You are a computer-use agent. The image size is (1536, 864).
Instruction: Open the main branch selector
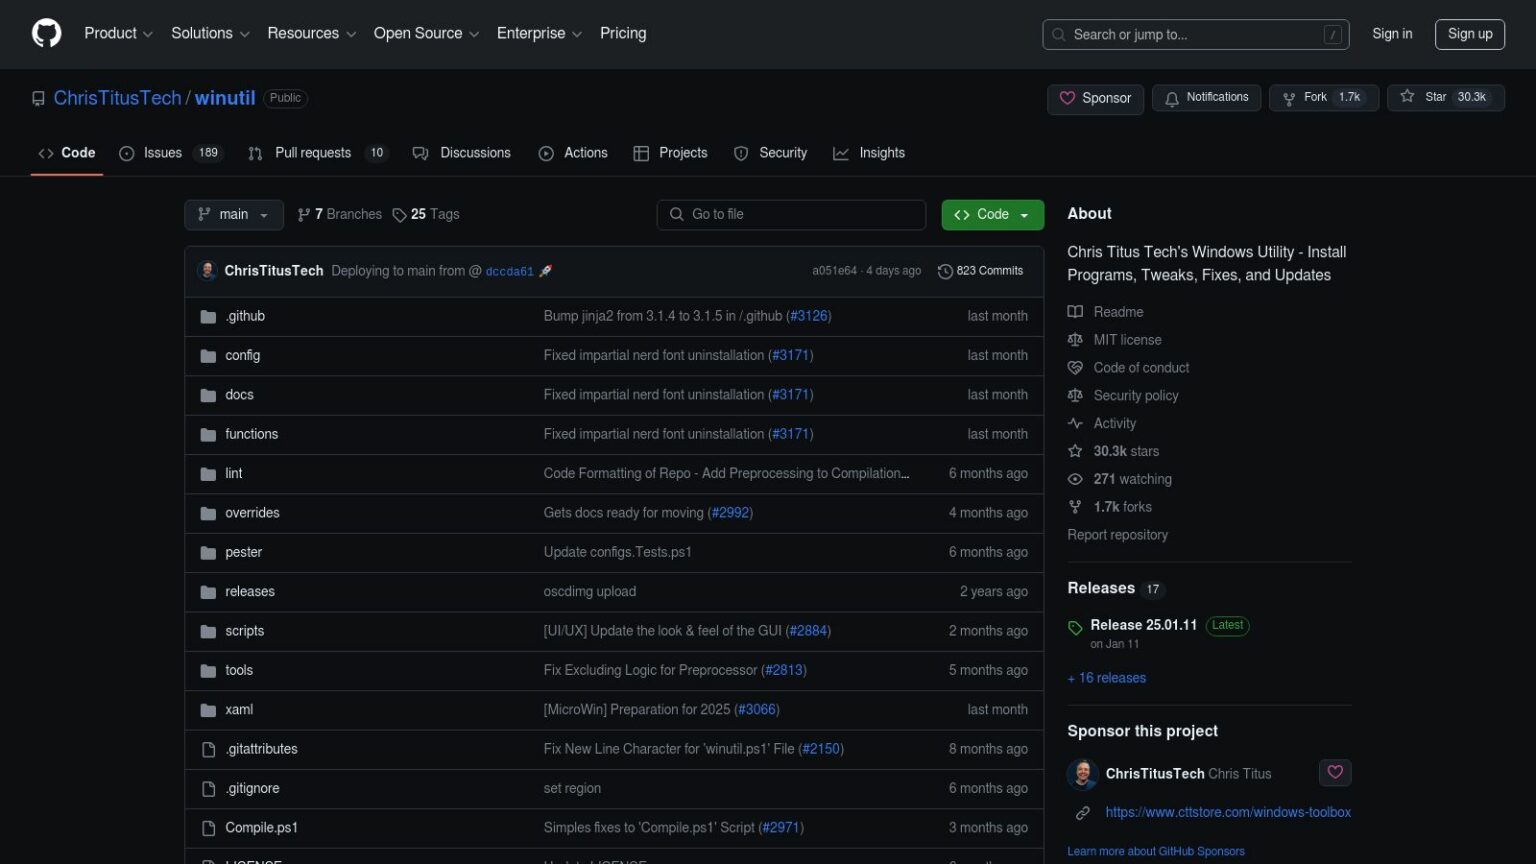tap(234, 214)
